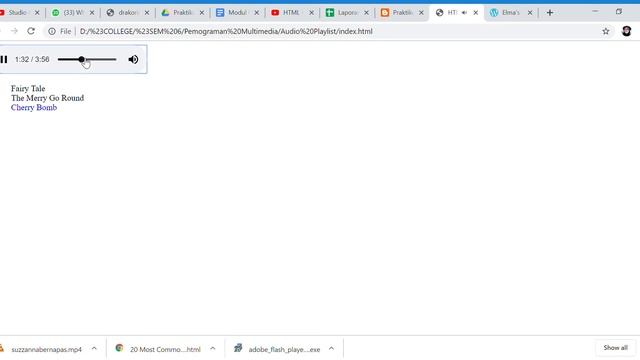Image resolution: width=640 pixels, height=360 pixels.
Task: Pause the audio player
Action: coord(4,60)
